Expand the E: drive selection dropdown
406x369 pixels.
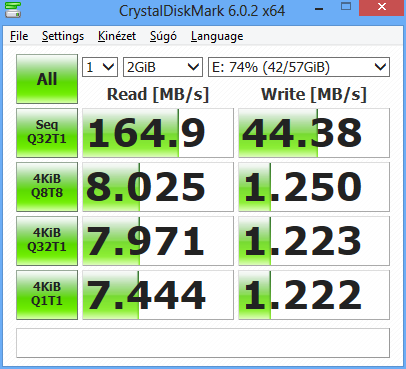click(x=299, y=67)
